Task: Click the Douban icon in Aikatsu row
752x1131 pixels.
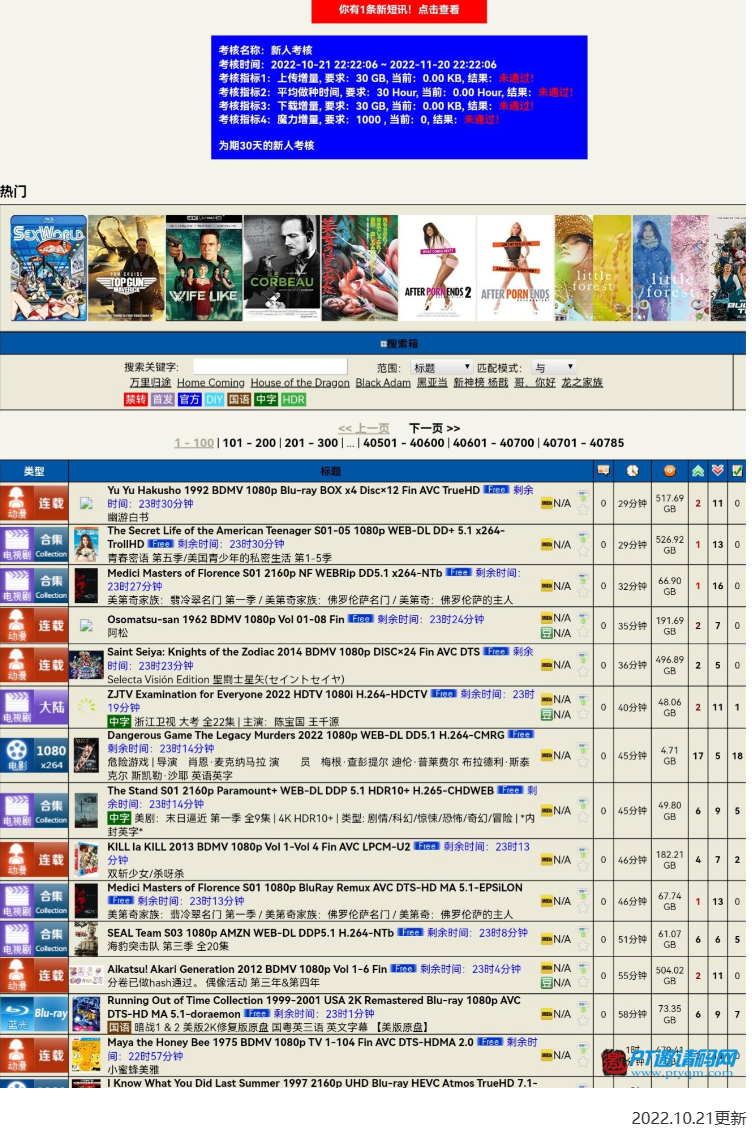Action: click(547, 983)
